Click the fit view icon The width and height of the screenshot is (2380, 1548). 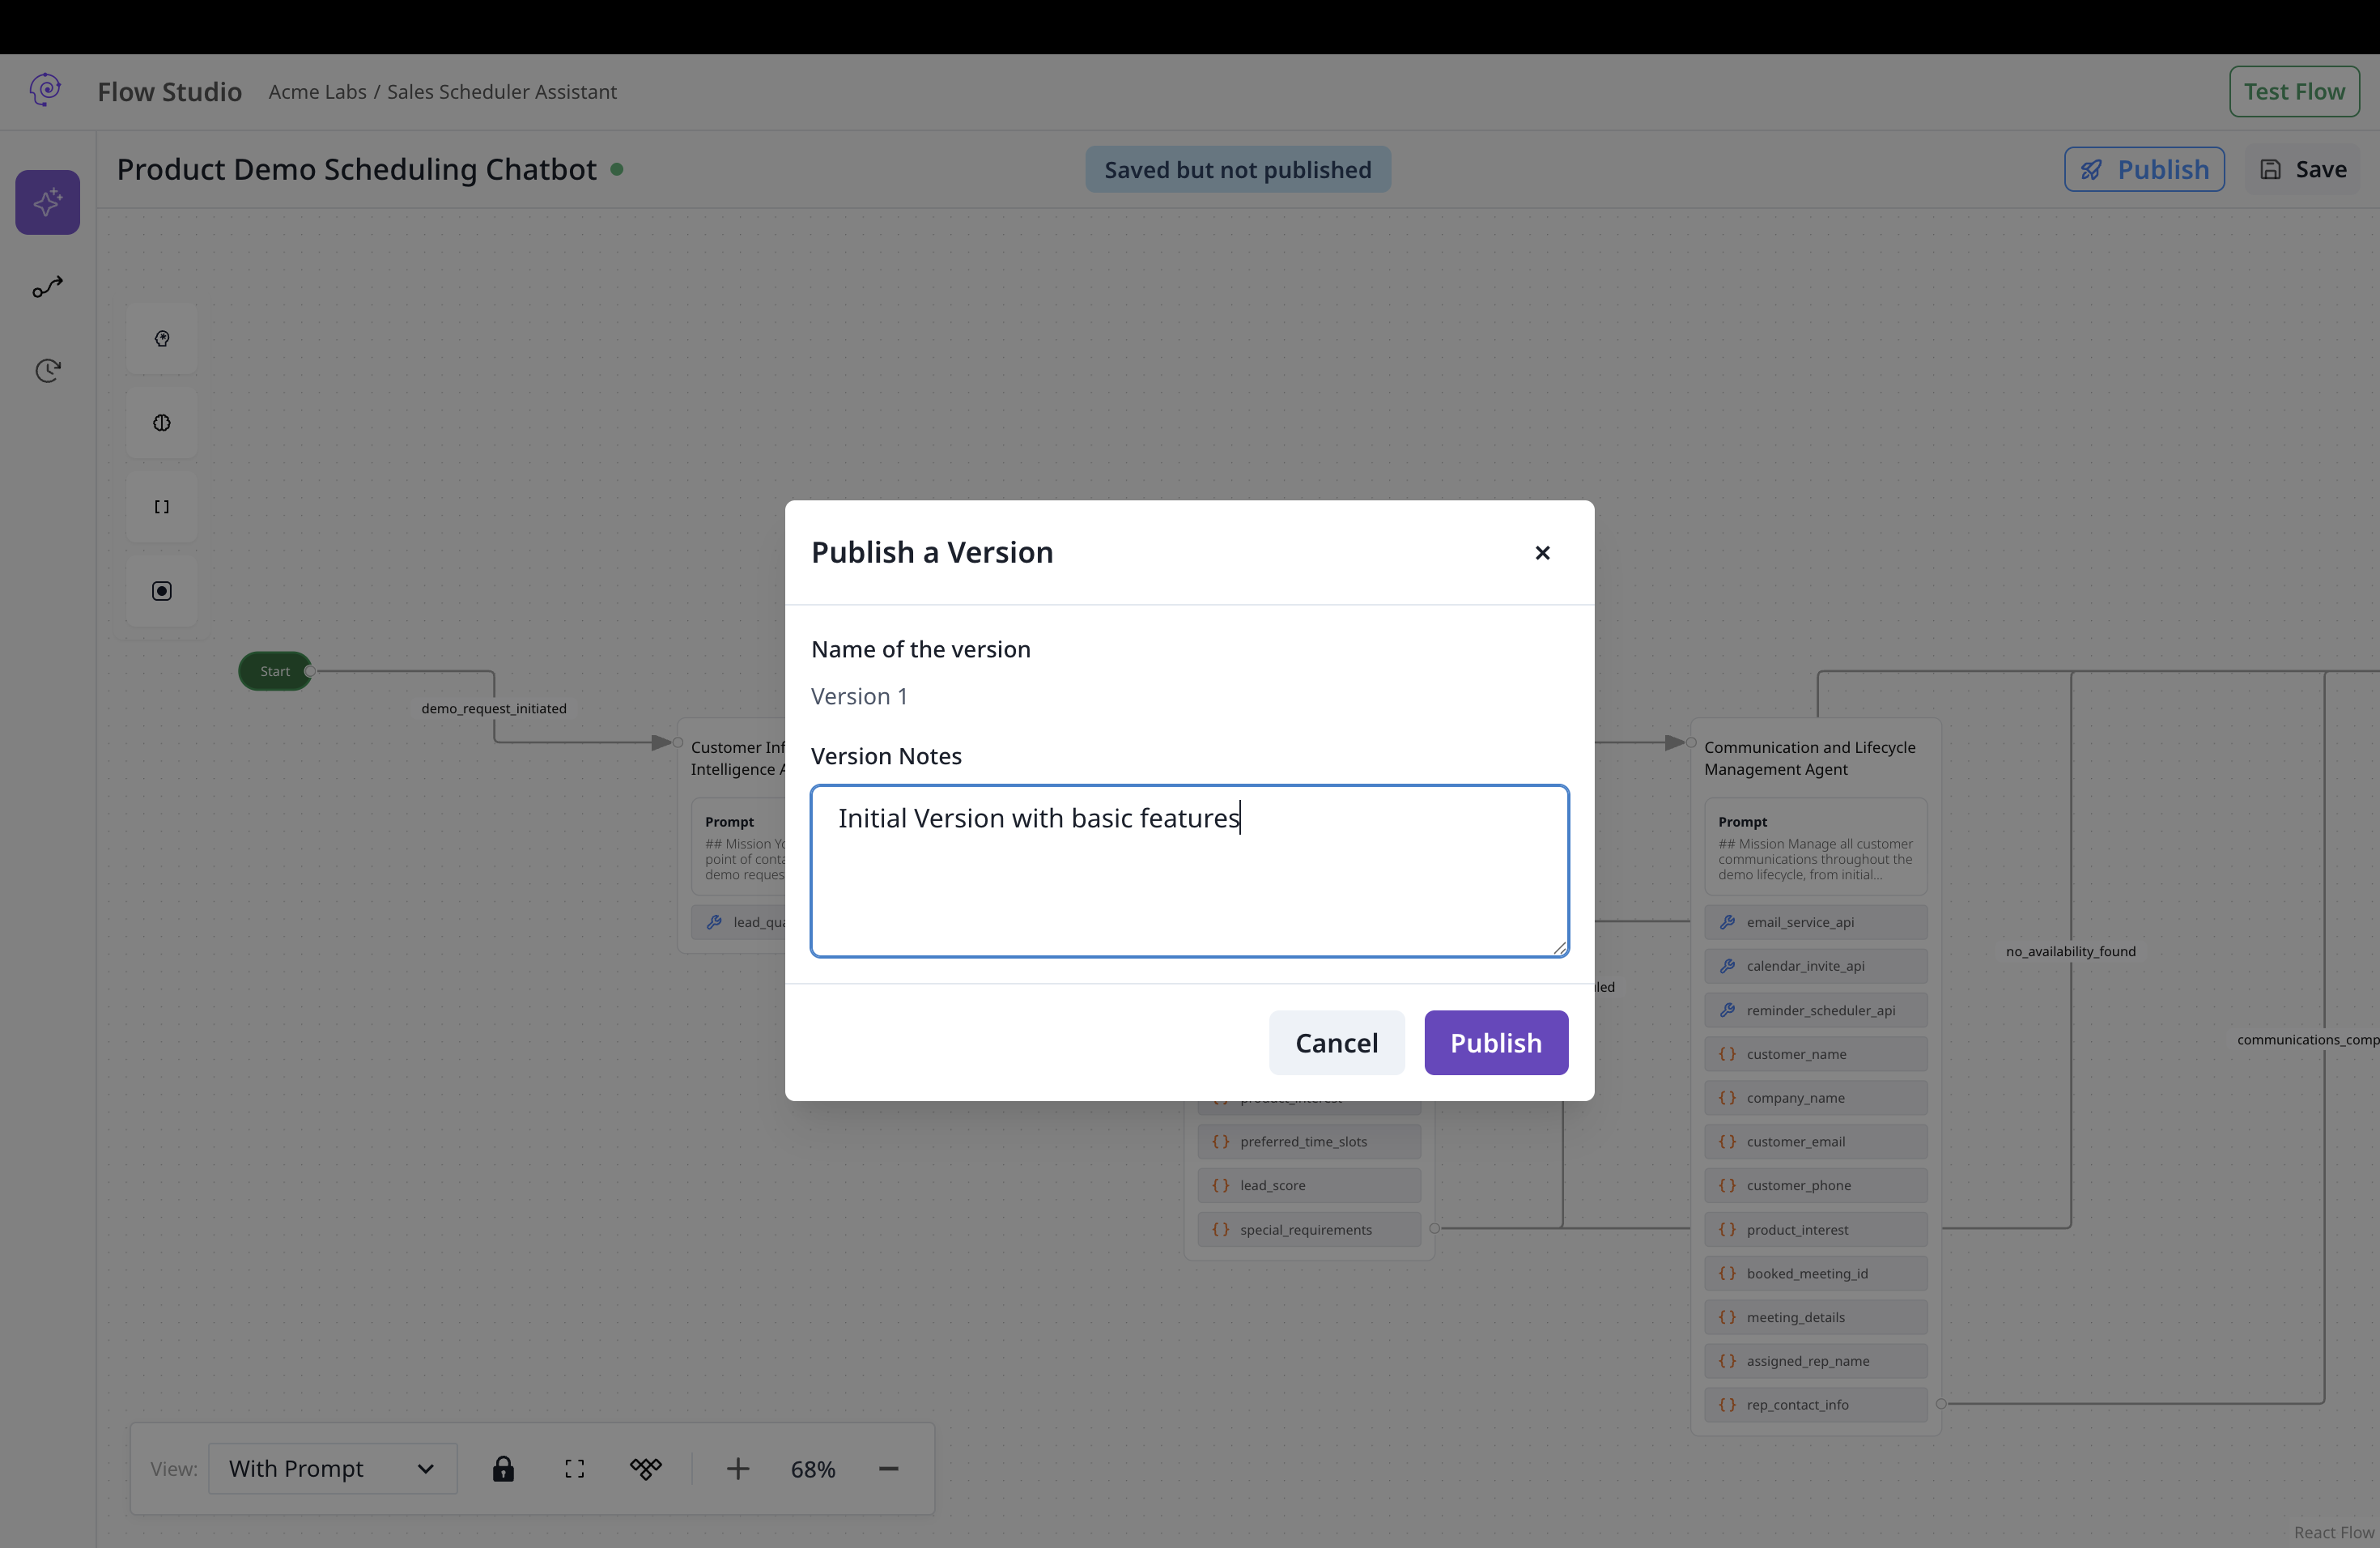point(574,1468)
